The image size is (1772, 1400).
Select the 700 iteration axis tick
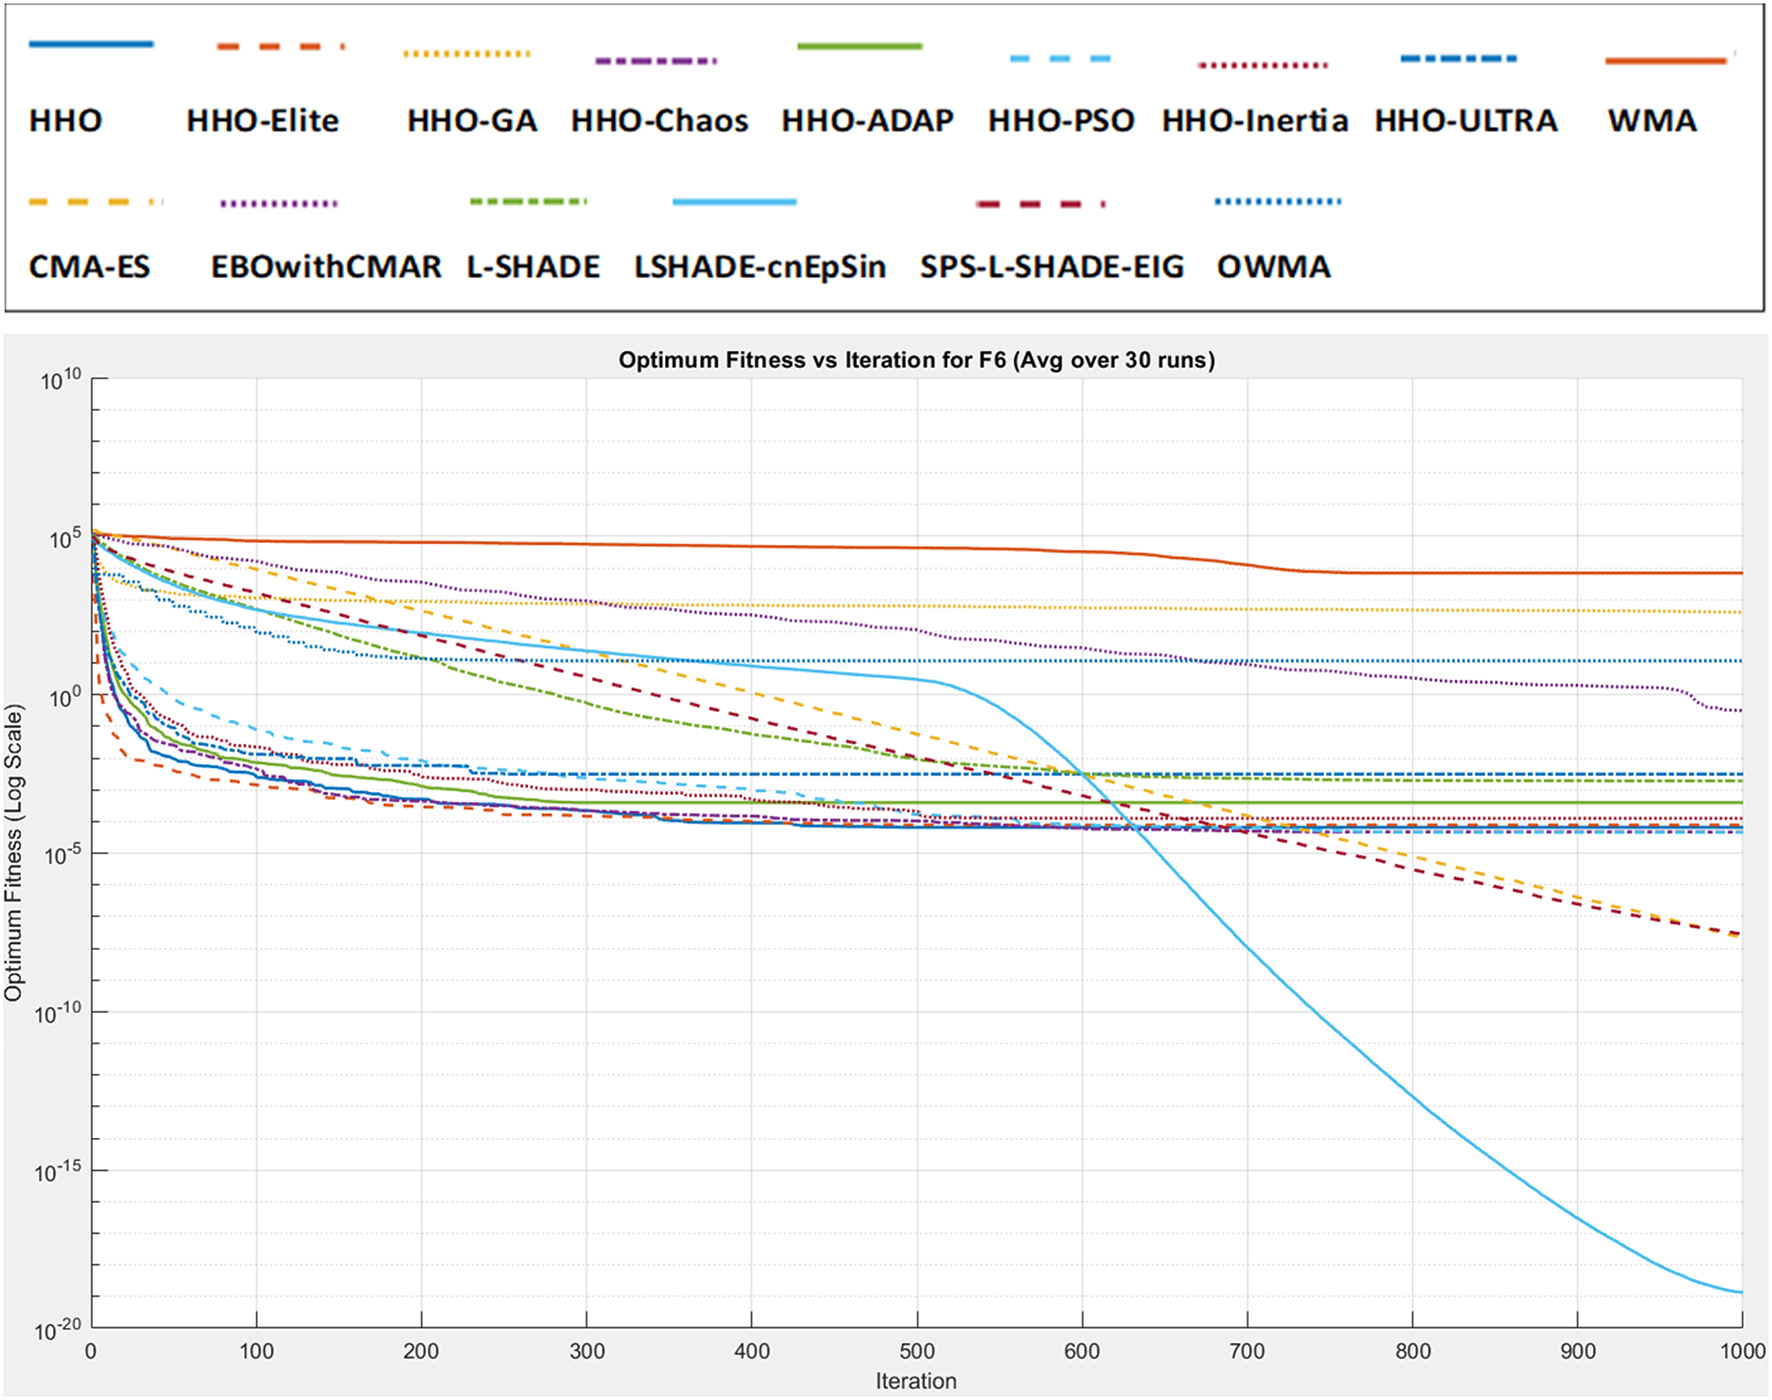pos(1247,1351)
